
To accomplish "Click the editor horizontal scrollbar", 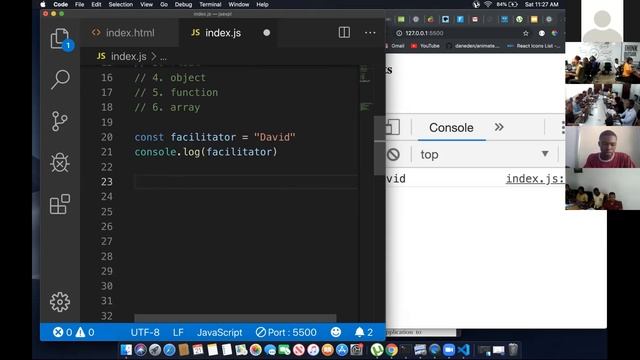I will point(235,318).
